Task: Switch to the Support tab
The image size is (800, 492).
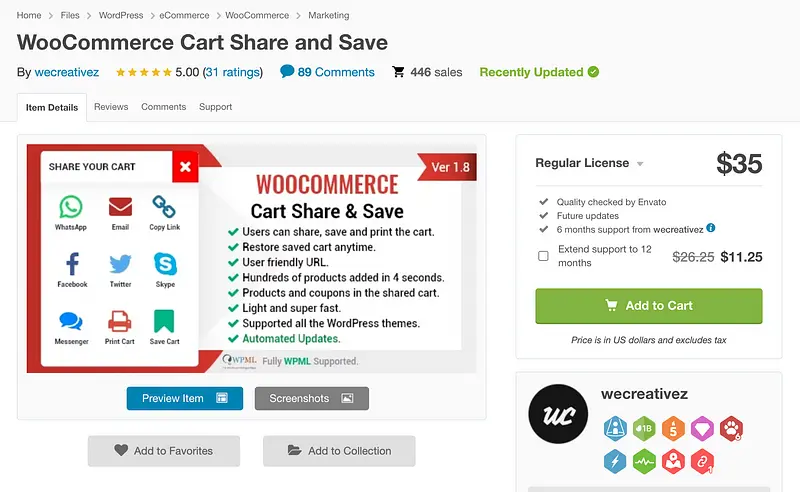Action: pyautogui.click(x=215, y=107)
